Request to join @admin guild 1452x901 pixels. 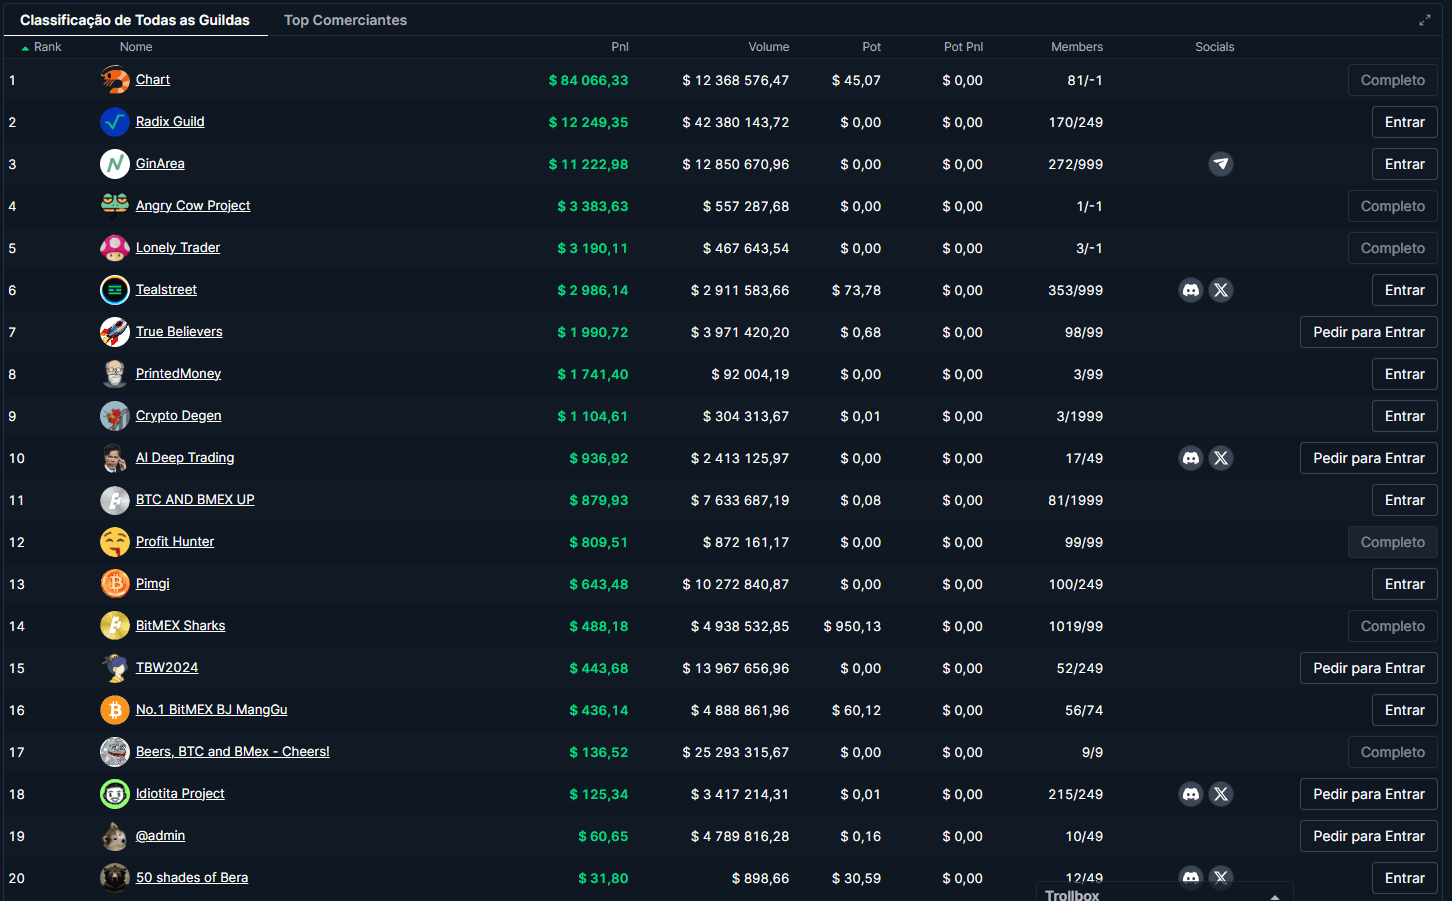tap(1369, 836)
